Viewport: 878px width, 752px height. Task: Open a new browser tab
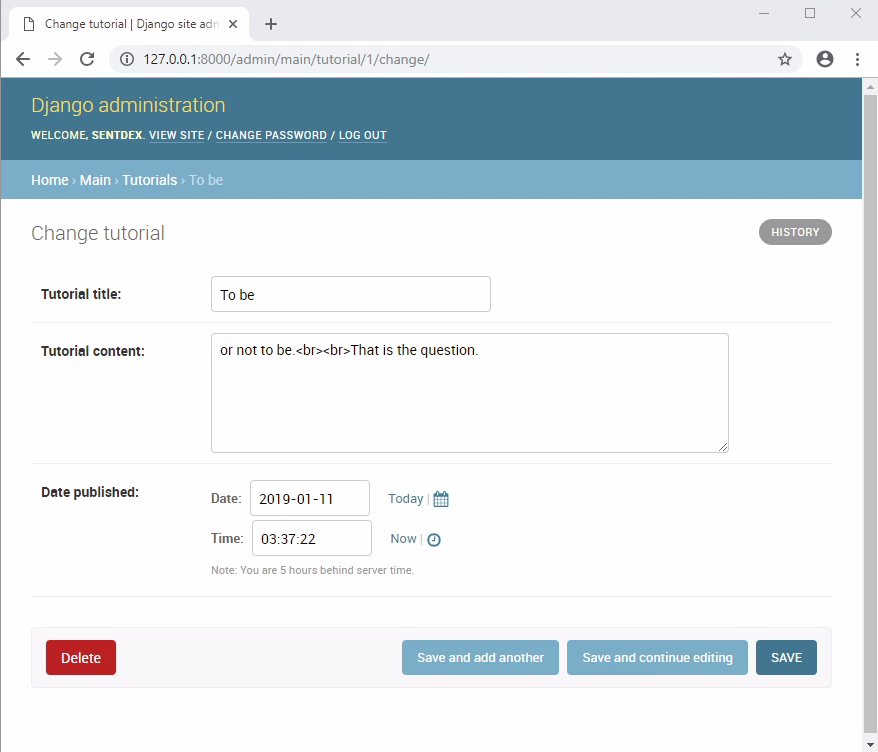coord(270,24)
